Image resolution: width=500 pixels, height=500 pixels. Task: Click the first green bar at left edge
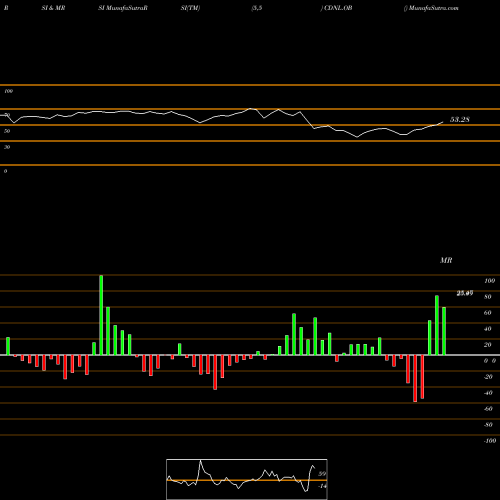point(8,346)
